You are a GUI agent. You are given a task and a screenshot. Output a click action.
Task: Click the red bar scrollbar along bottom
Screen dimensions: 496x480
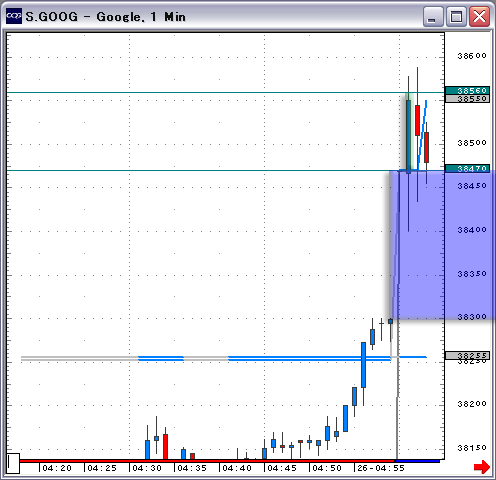(207, 461)
